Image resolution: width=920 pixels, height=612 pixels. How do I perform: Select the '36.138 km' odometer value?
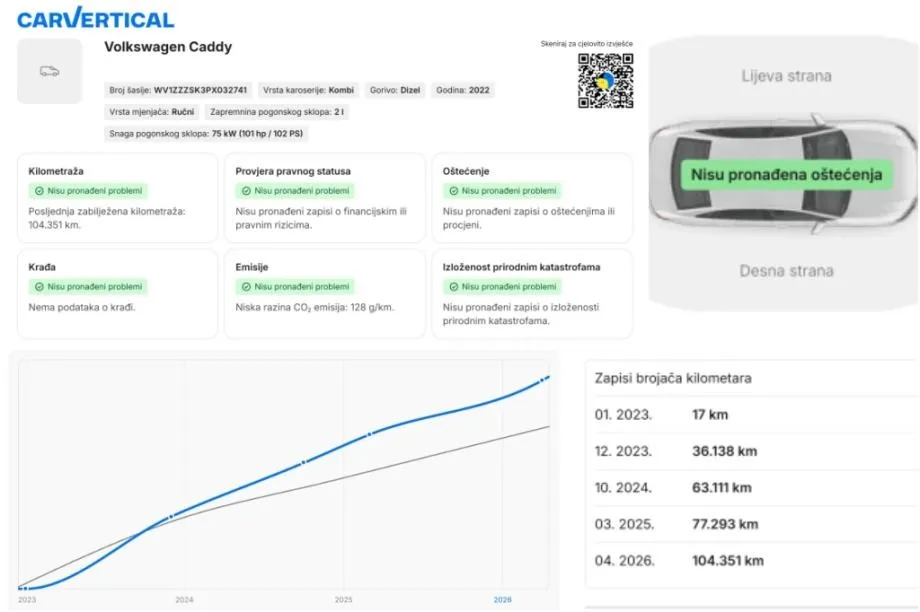725,451
